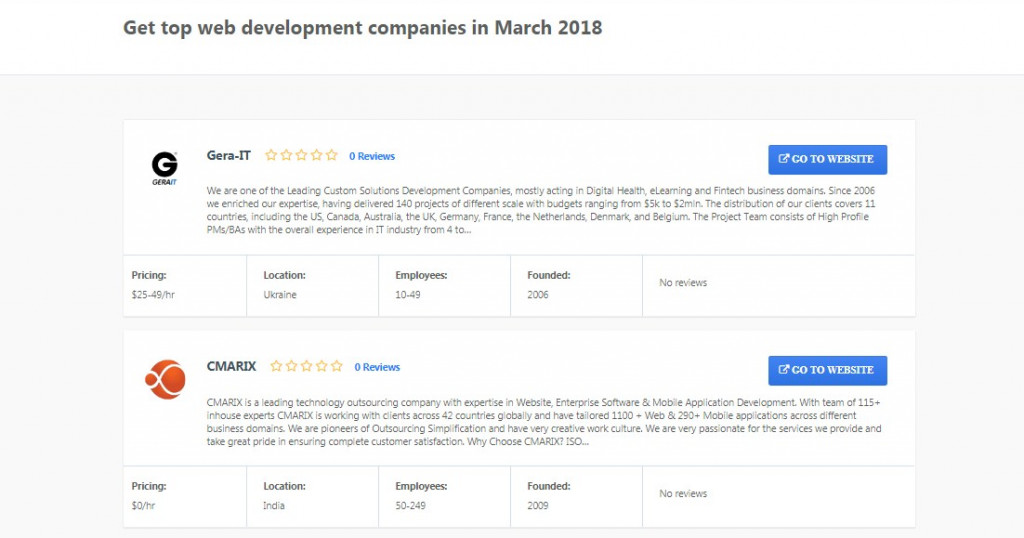Click the CMARIX orange logo
1024x538 pixels.
(165, 379)
